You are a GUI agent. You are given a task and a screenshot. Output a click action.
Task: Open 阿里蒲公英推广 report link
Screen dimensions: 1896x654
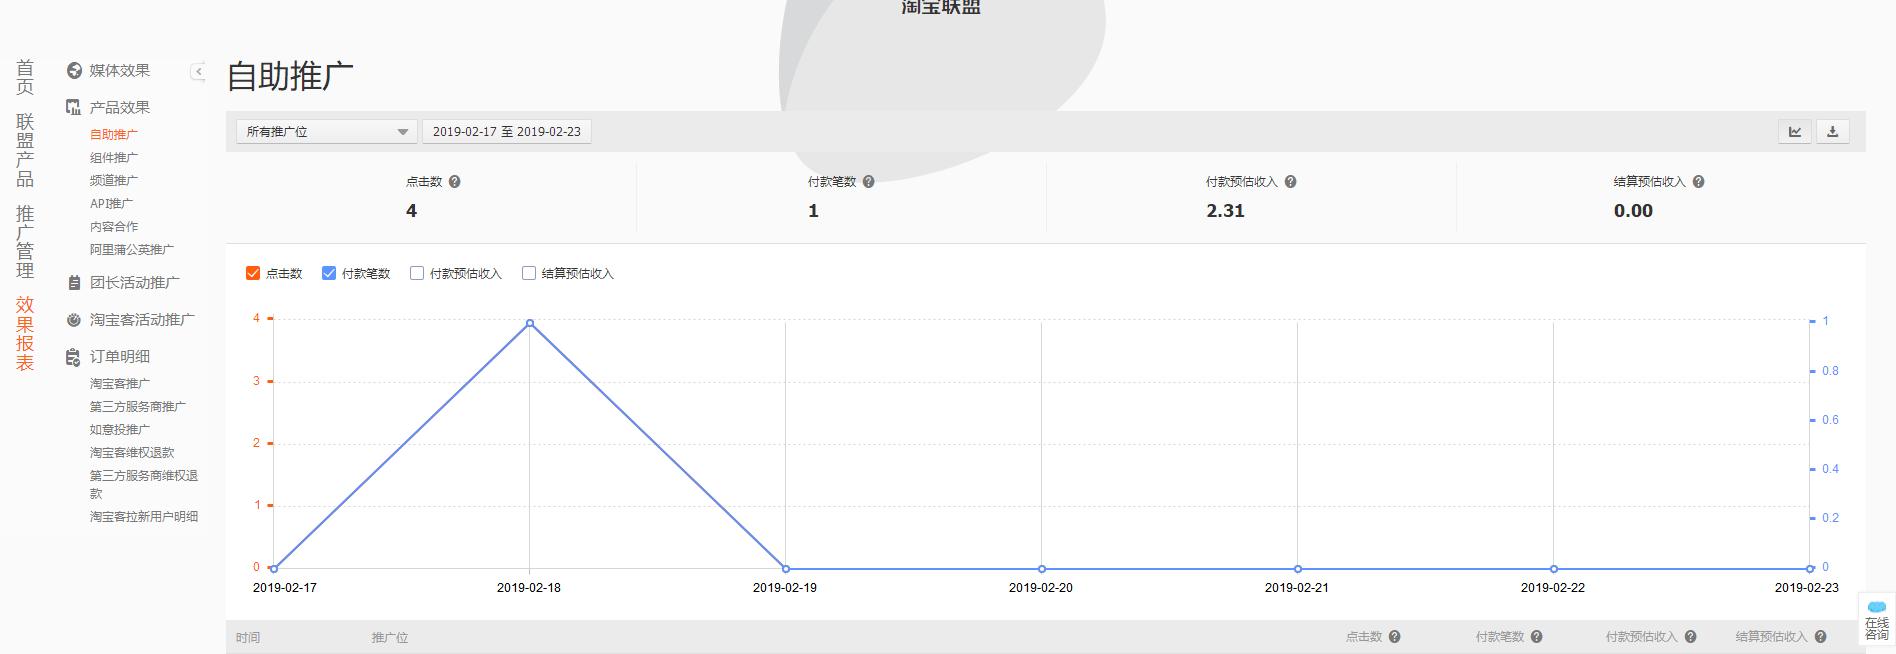(x=132, y=249)
